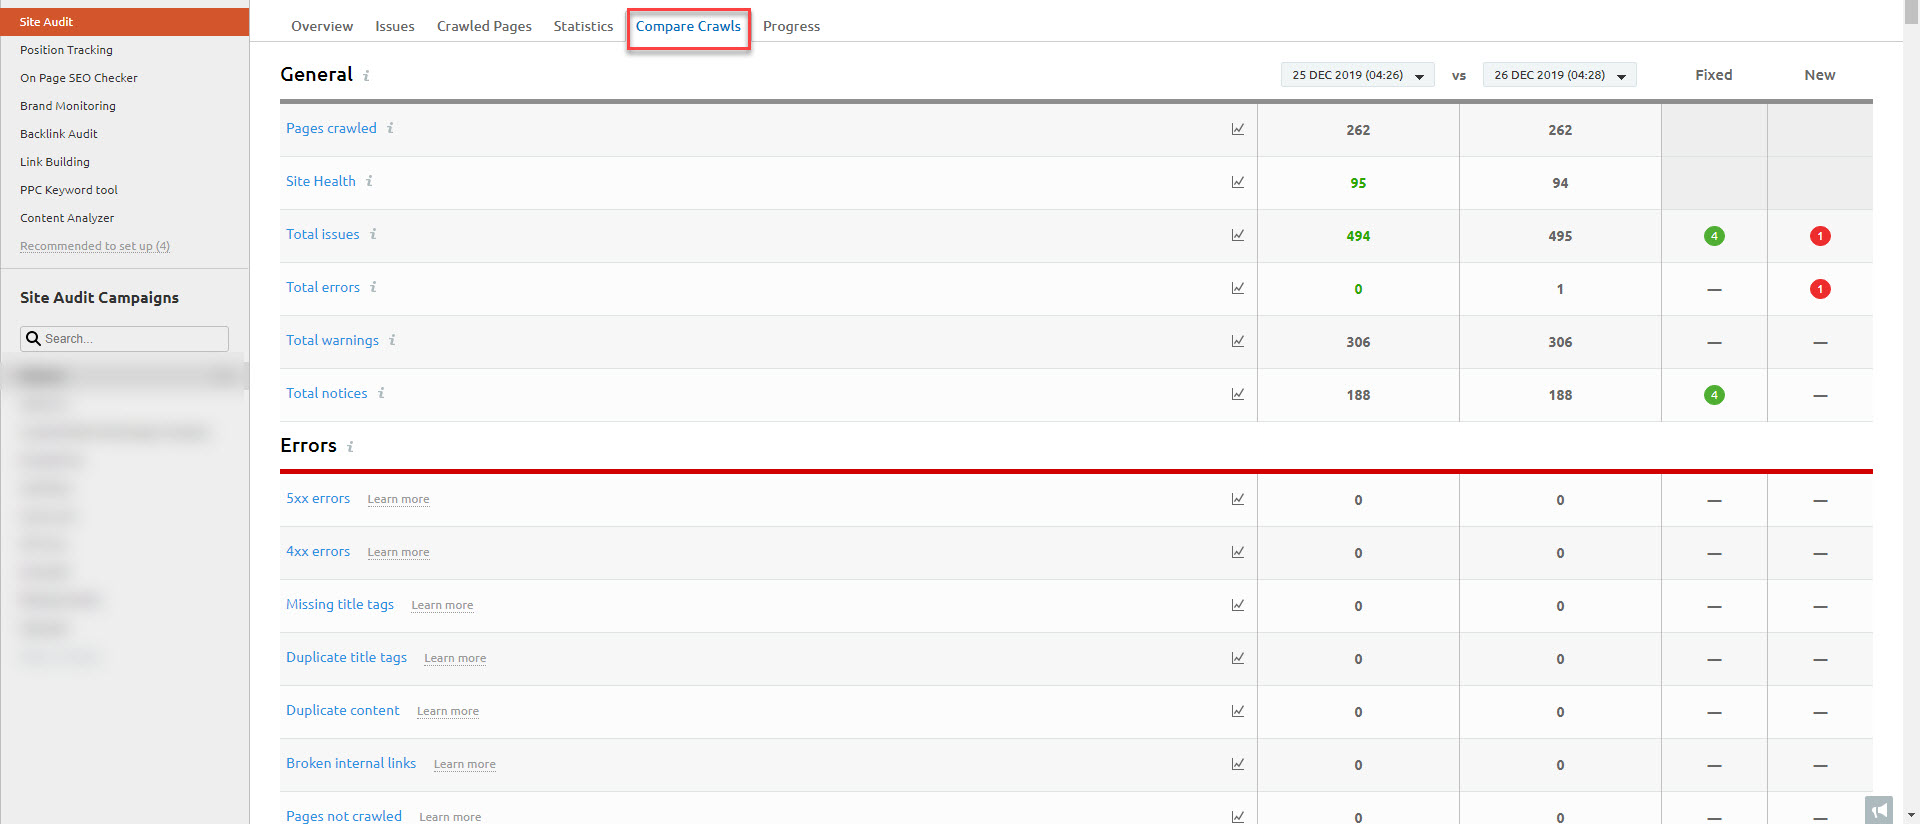The height and width of the screenshot is (824, 1920).
Task: Click the campaign Search input field
Action: point(125,339)
